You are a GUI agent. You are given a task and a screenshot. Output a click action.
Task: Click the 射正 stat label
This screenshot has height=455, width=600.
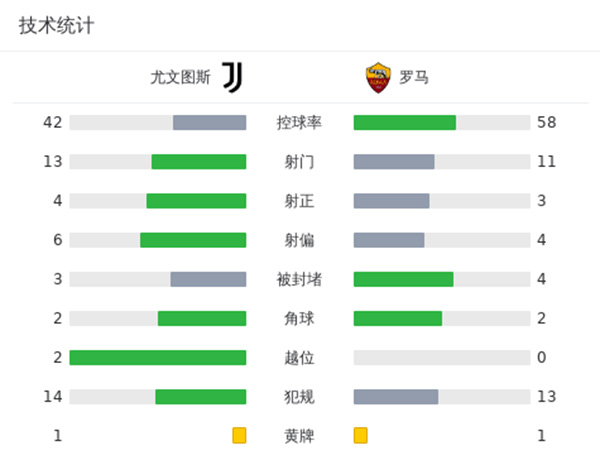coord(299,201)
